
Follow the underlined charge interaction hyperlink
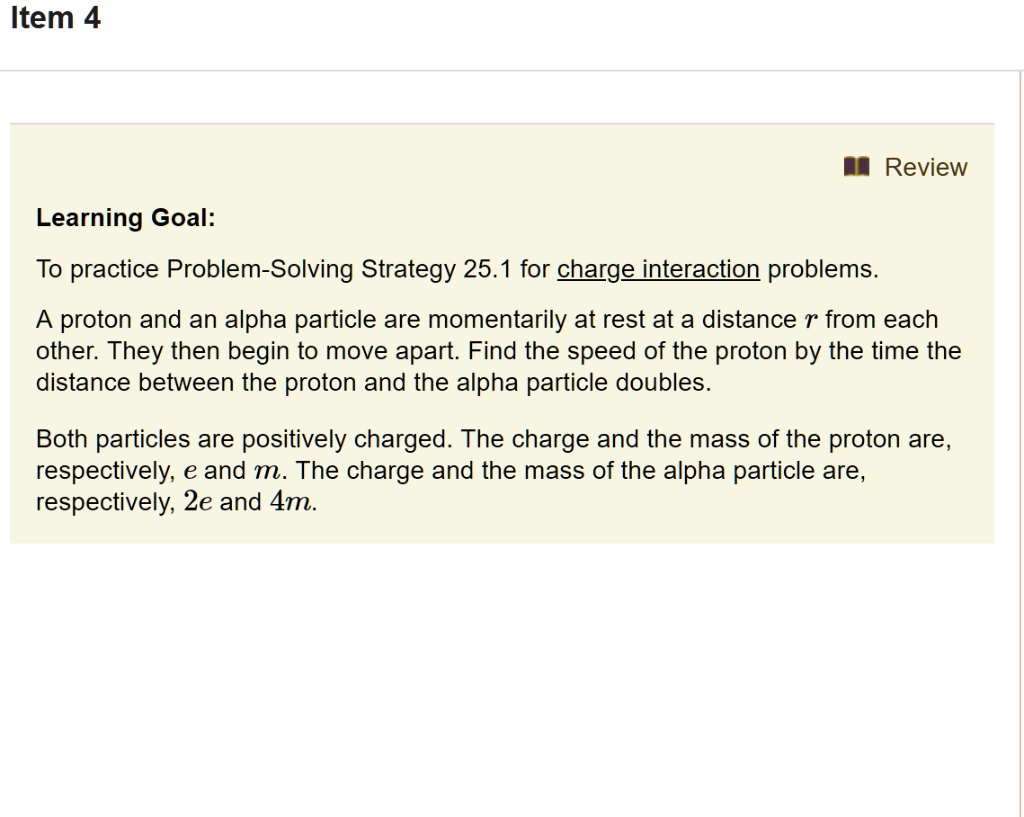660,269
